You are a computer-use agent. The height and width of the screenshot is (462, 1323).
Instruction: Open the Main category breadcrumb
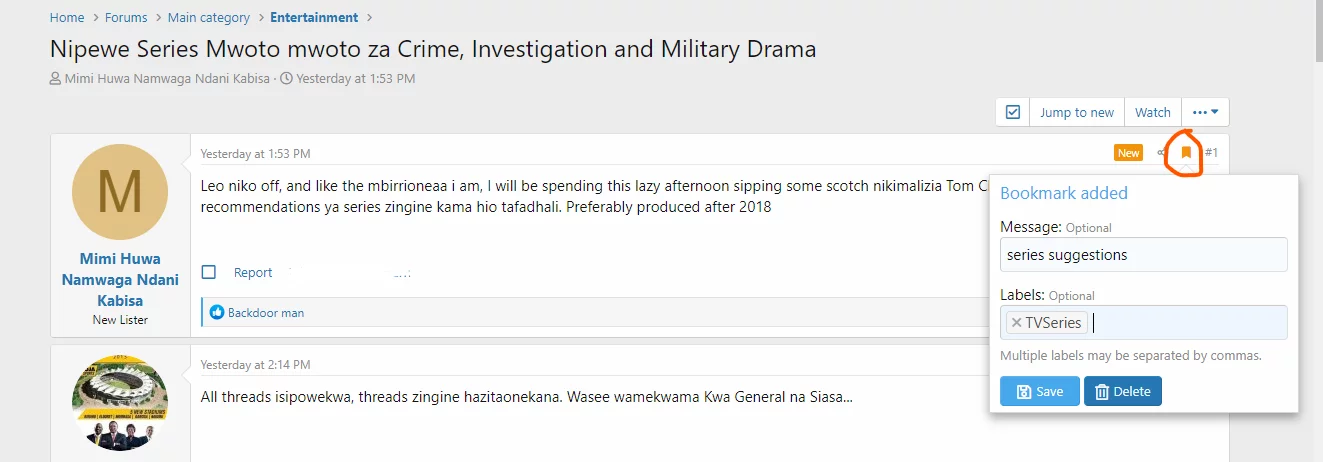(209, 17)
